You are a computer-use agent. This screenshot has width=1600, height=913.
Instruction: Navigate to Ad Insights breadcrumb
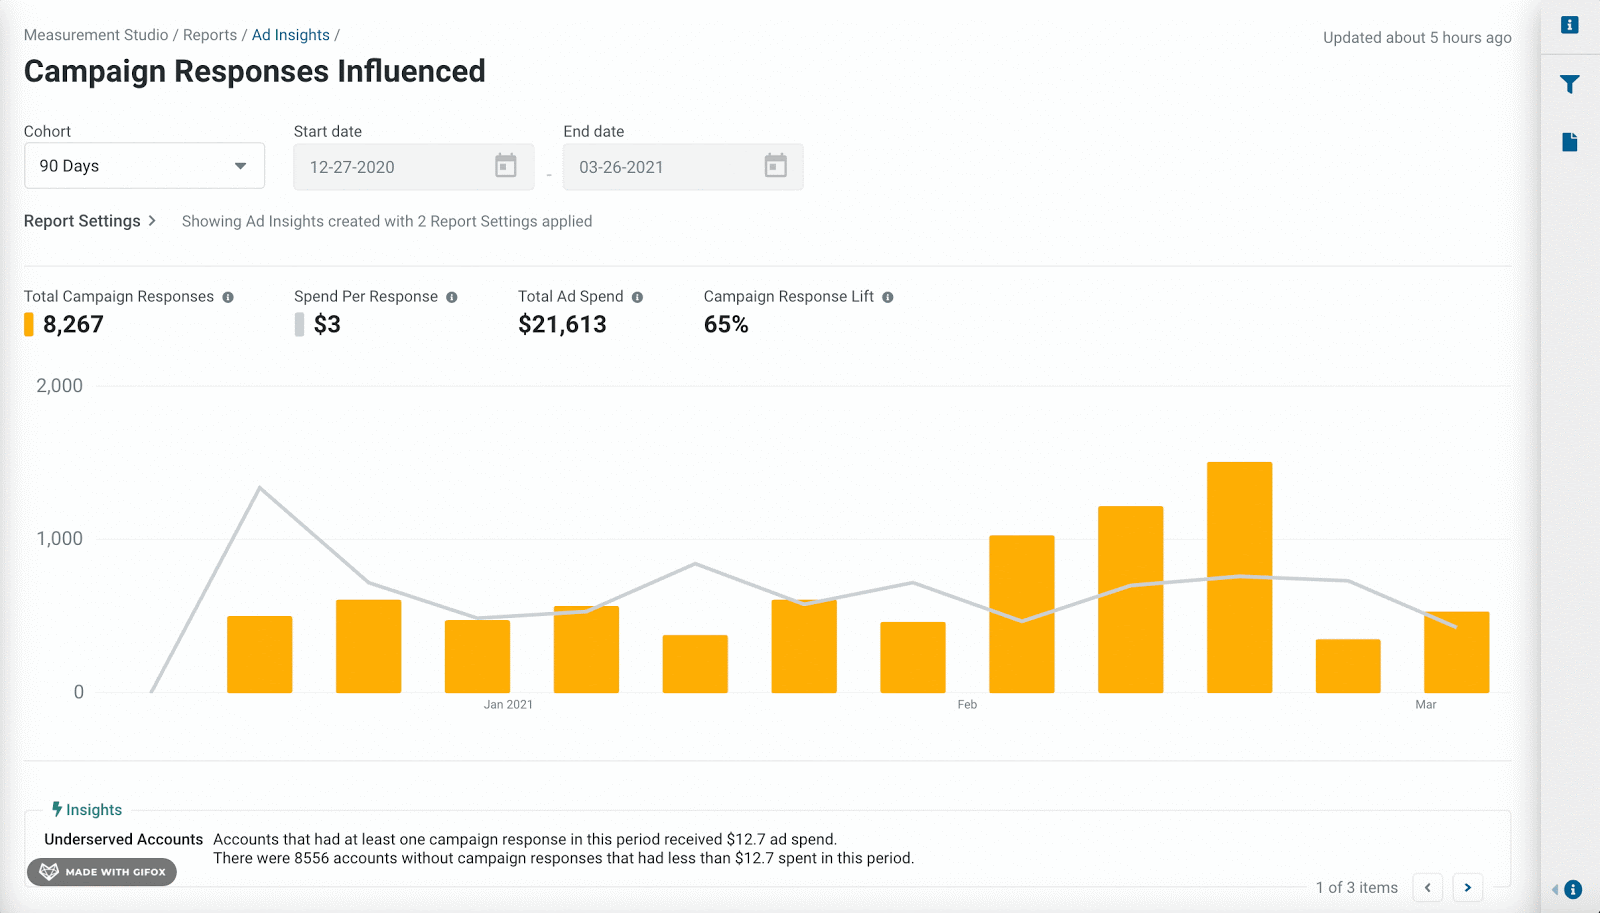click(x=291, y=35)
